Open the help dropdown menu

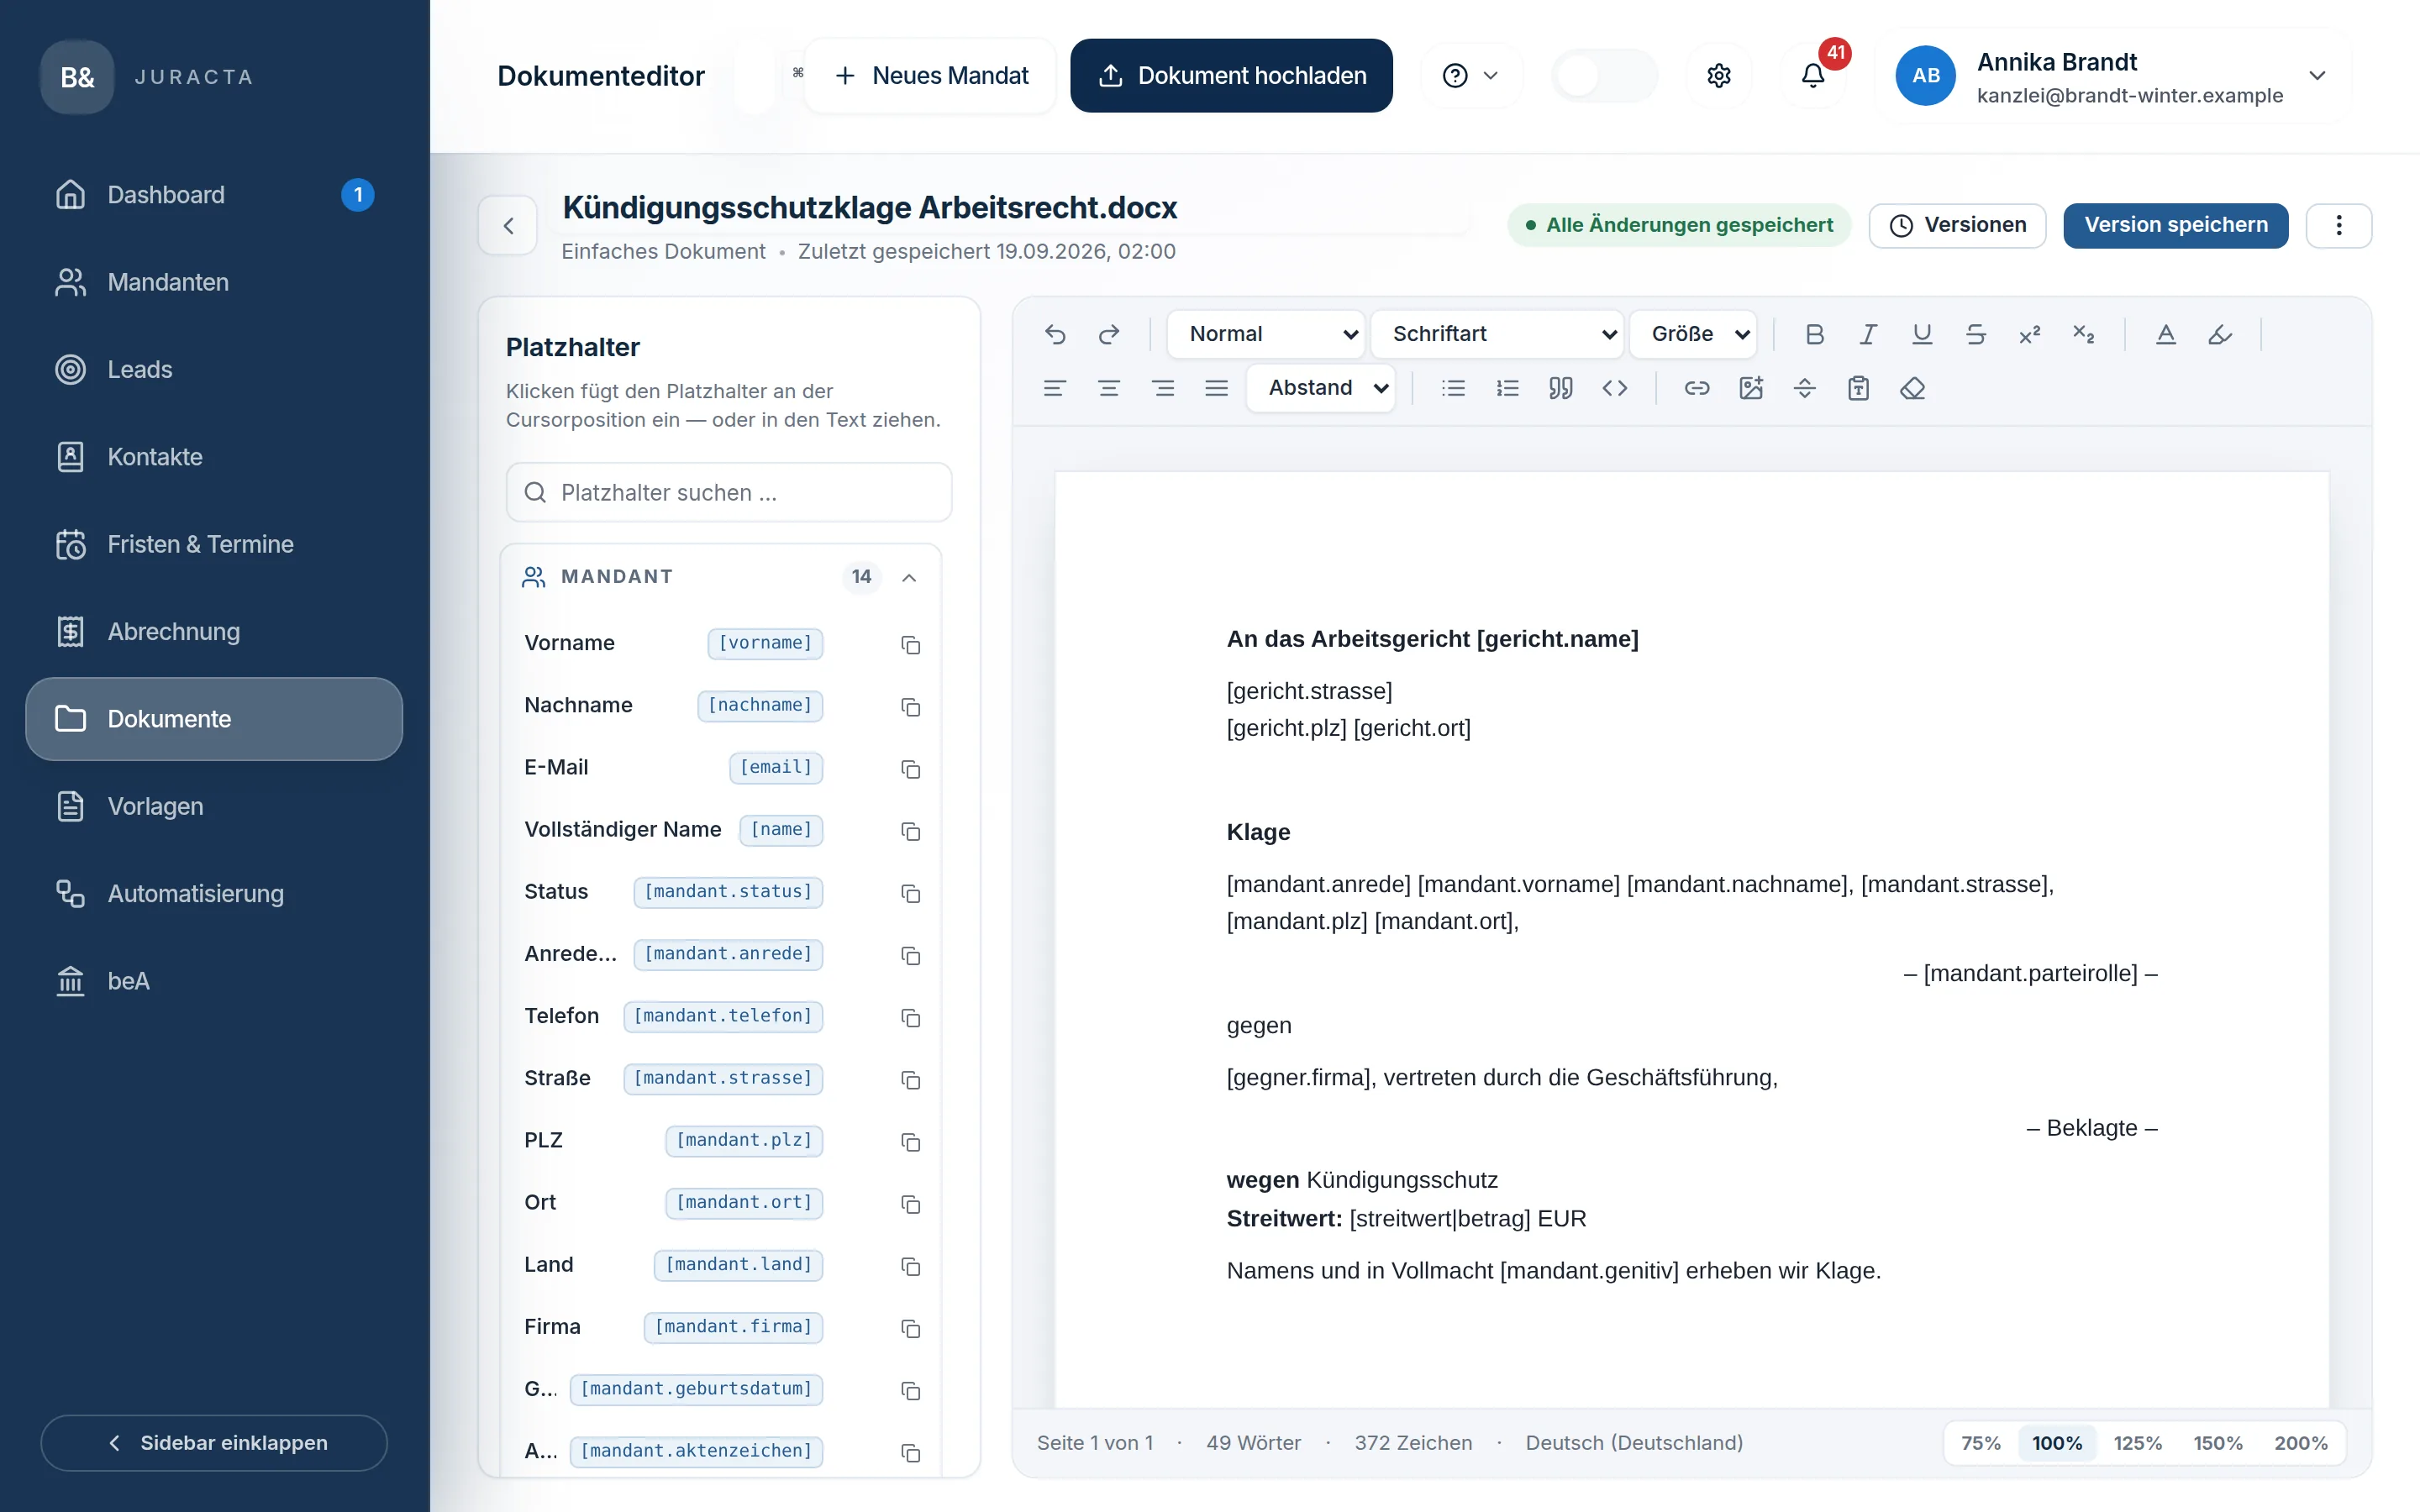point(1470,76)
